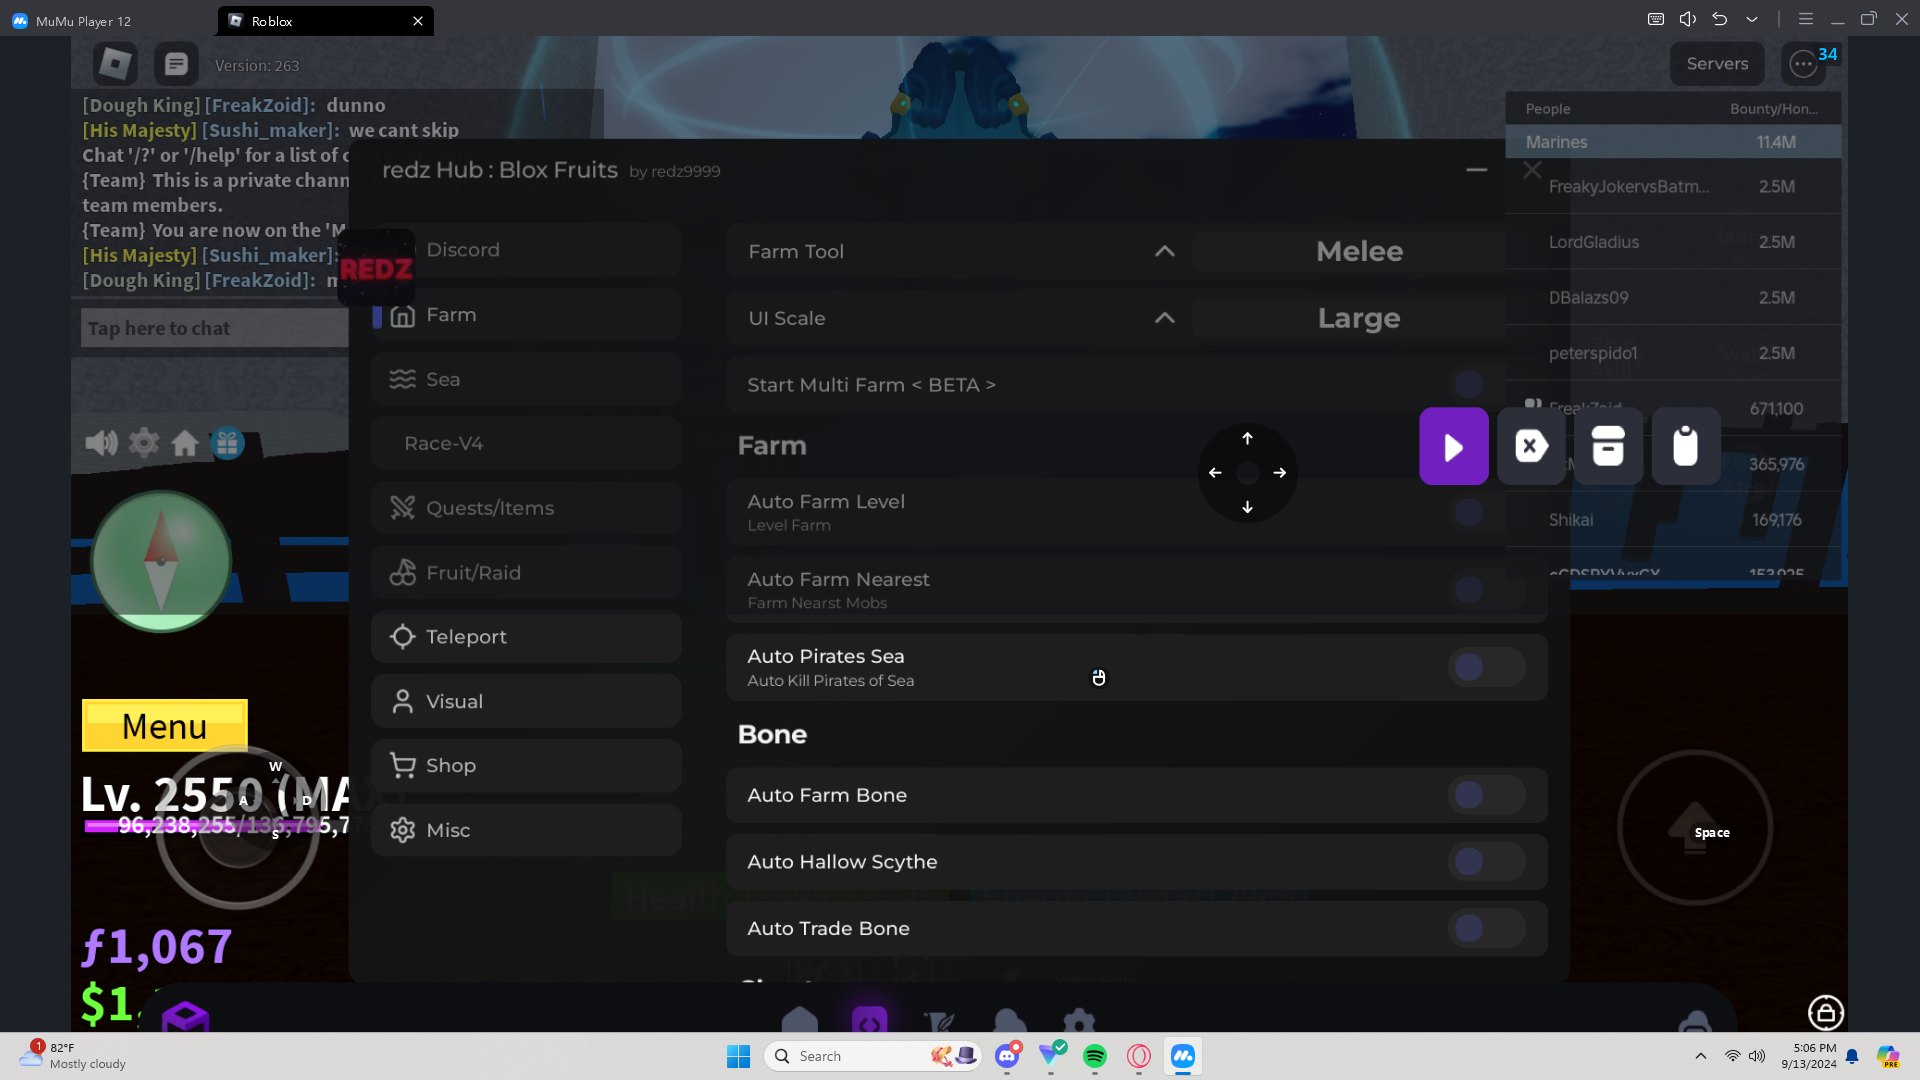Toggle Auto Farm Nearest switch
This screenshot has height=1080, width=1920.
(1486, 589)
